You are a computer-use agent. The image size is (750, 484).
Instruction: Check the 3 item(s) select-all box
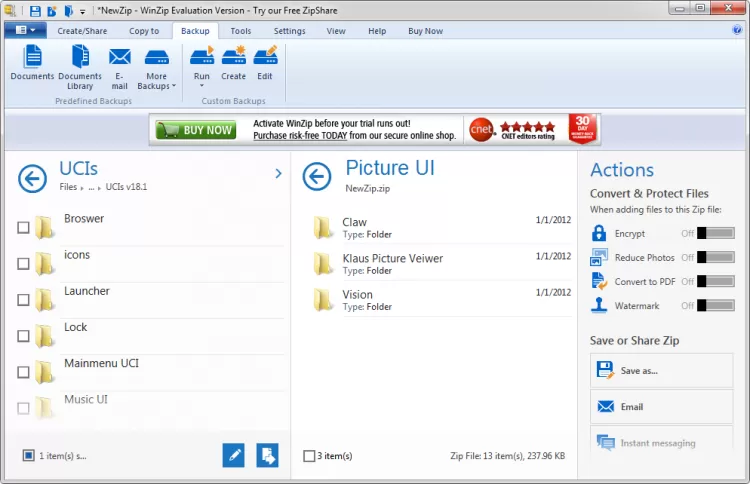tap(309, 456)
